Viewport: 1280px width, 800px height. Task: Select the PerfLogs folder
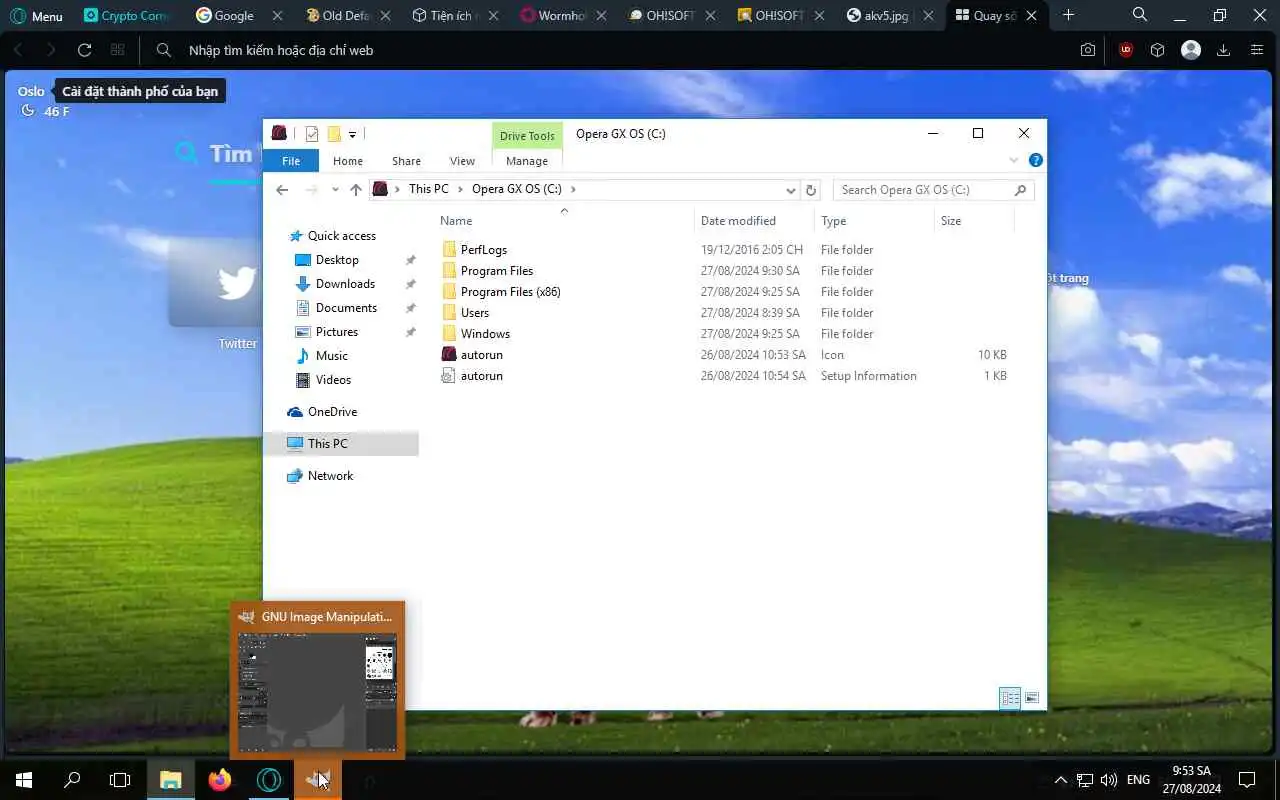coord(484,250)
